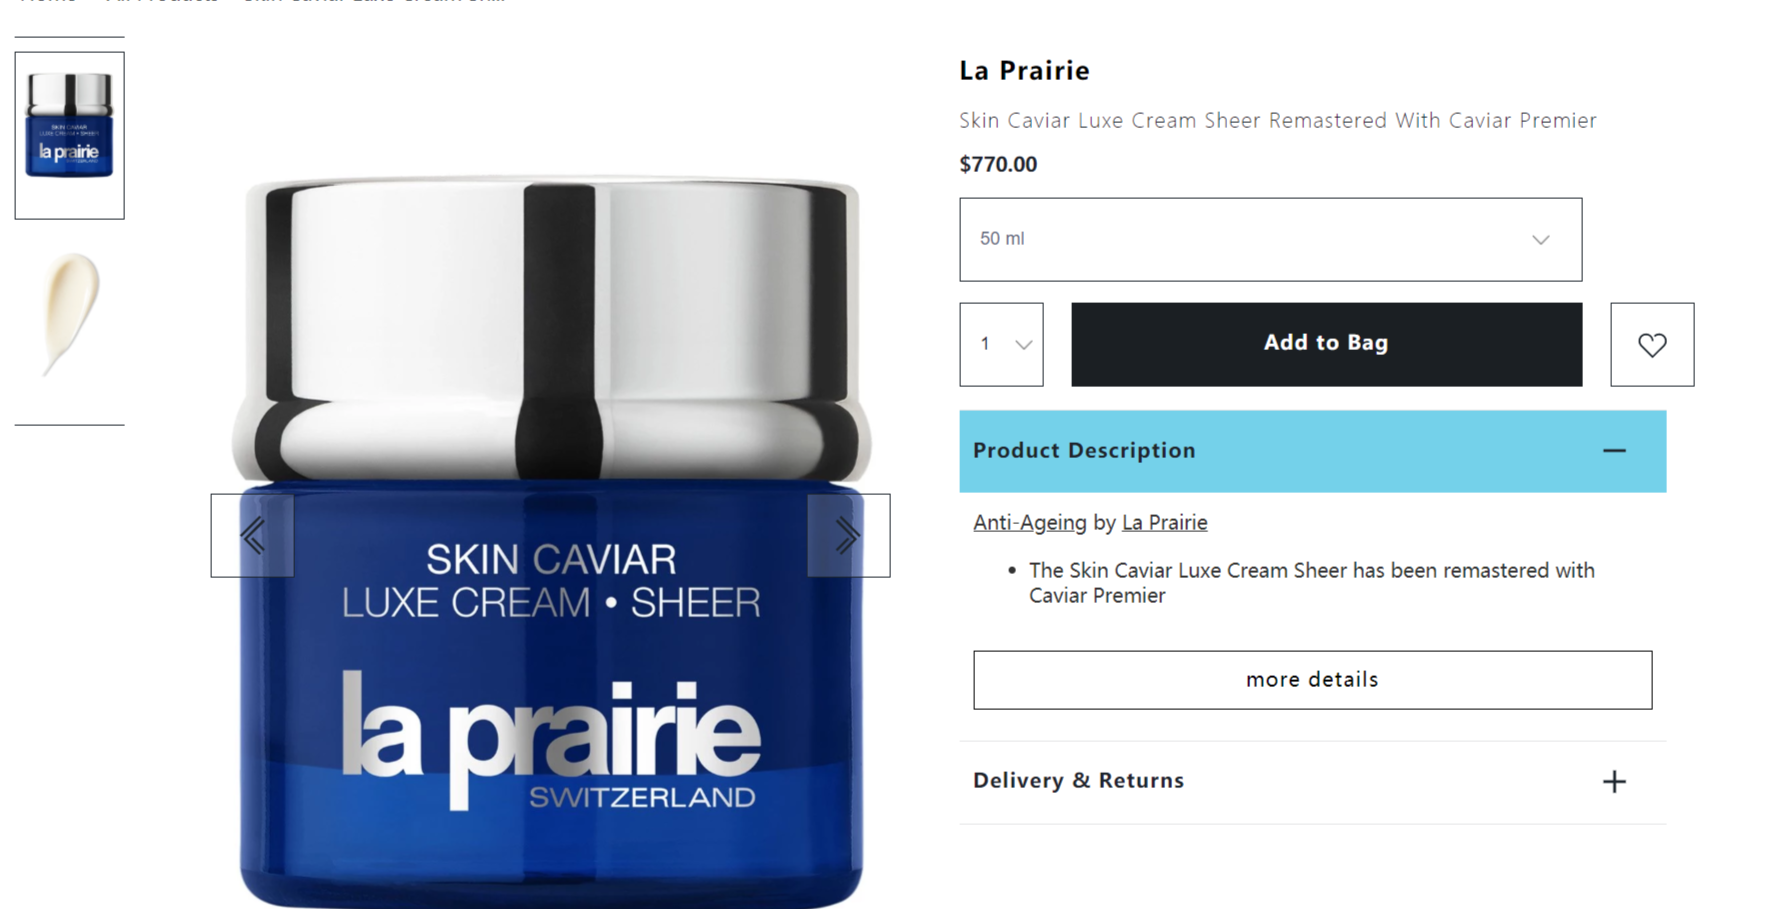Toggle the Delivery & Returns section header

click(1312, 781)
